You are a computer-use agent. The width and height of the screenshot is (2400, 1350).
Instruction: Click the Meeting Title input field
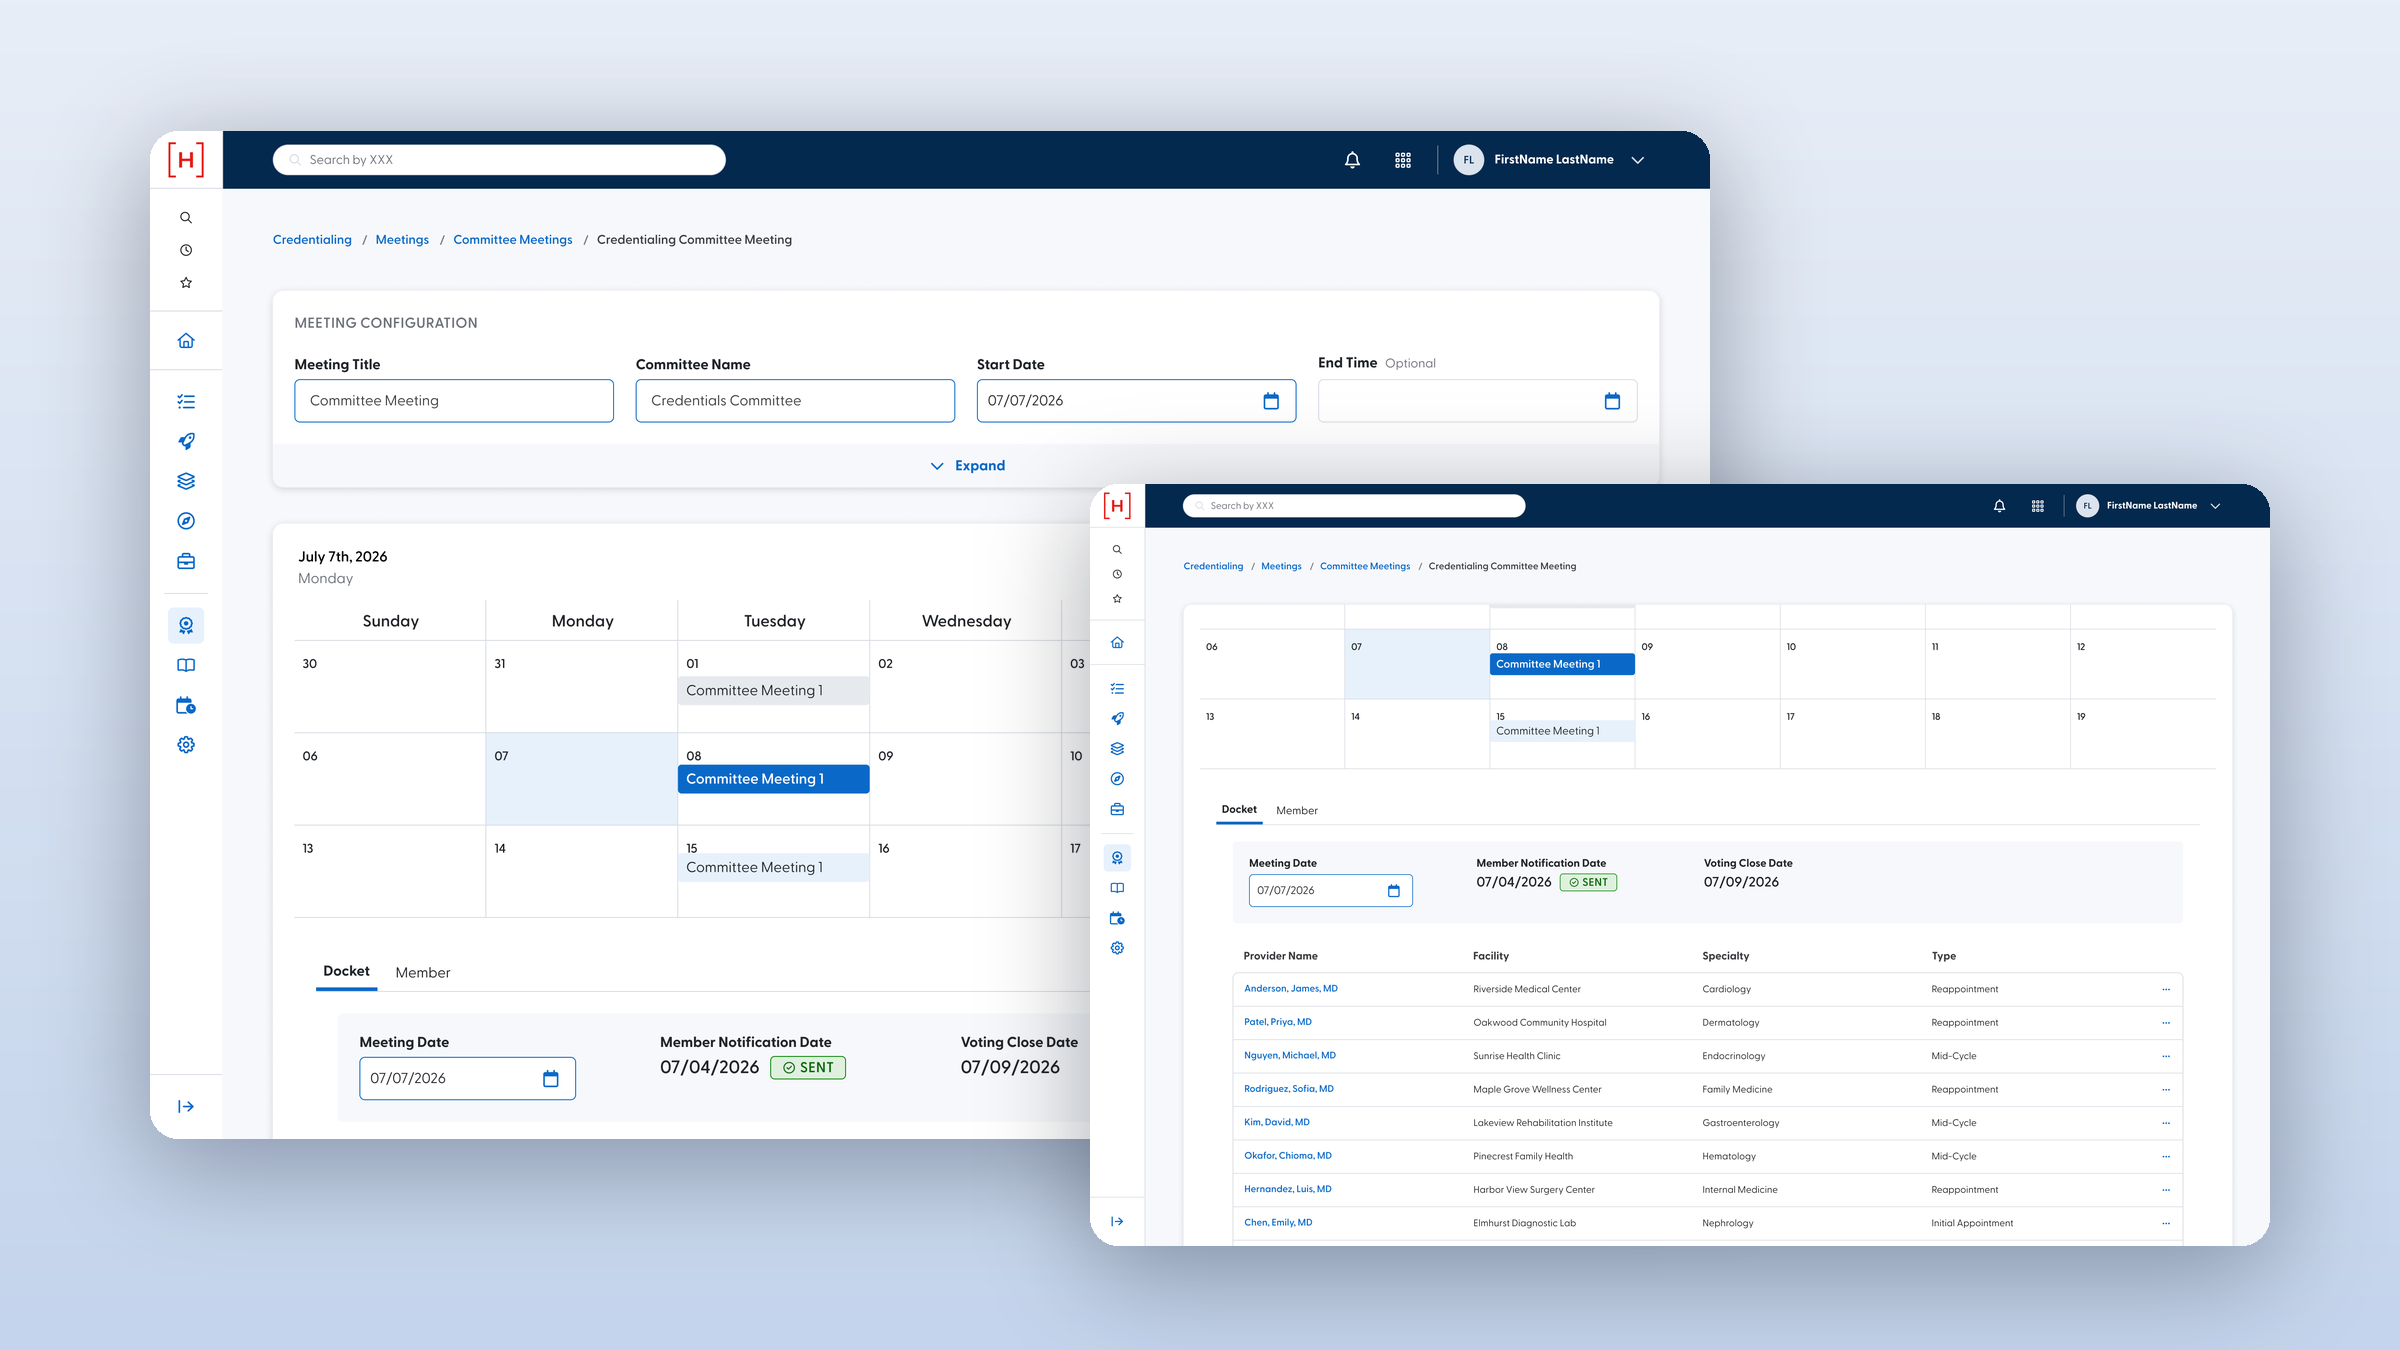pyautogui.click(x=454, y=401)
